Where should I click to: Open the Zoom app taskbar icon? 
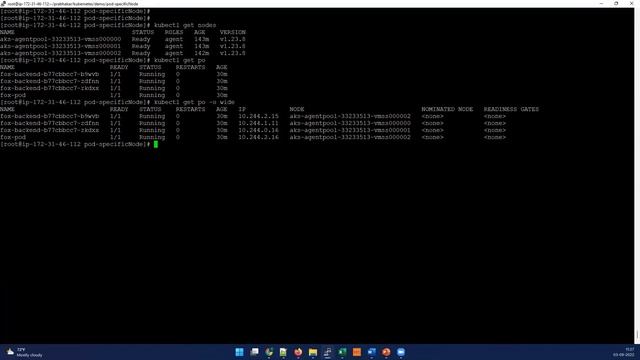click(x=401, y=352)
